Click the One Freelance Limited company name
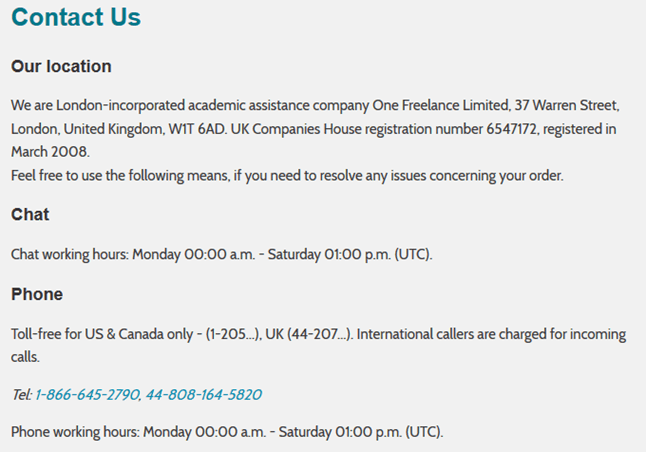 [441, 105]
